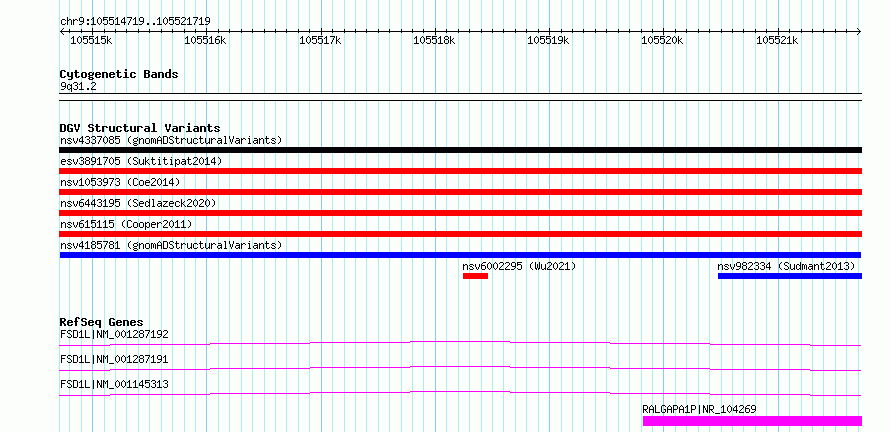Click the nsv982334 (Sudmant2013) label
Viewport: 890px width, 432px height.
tap(786, 266)
